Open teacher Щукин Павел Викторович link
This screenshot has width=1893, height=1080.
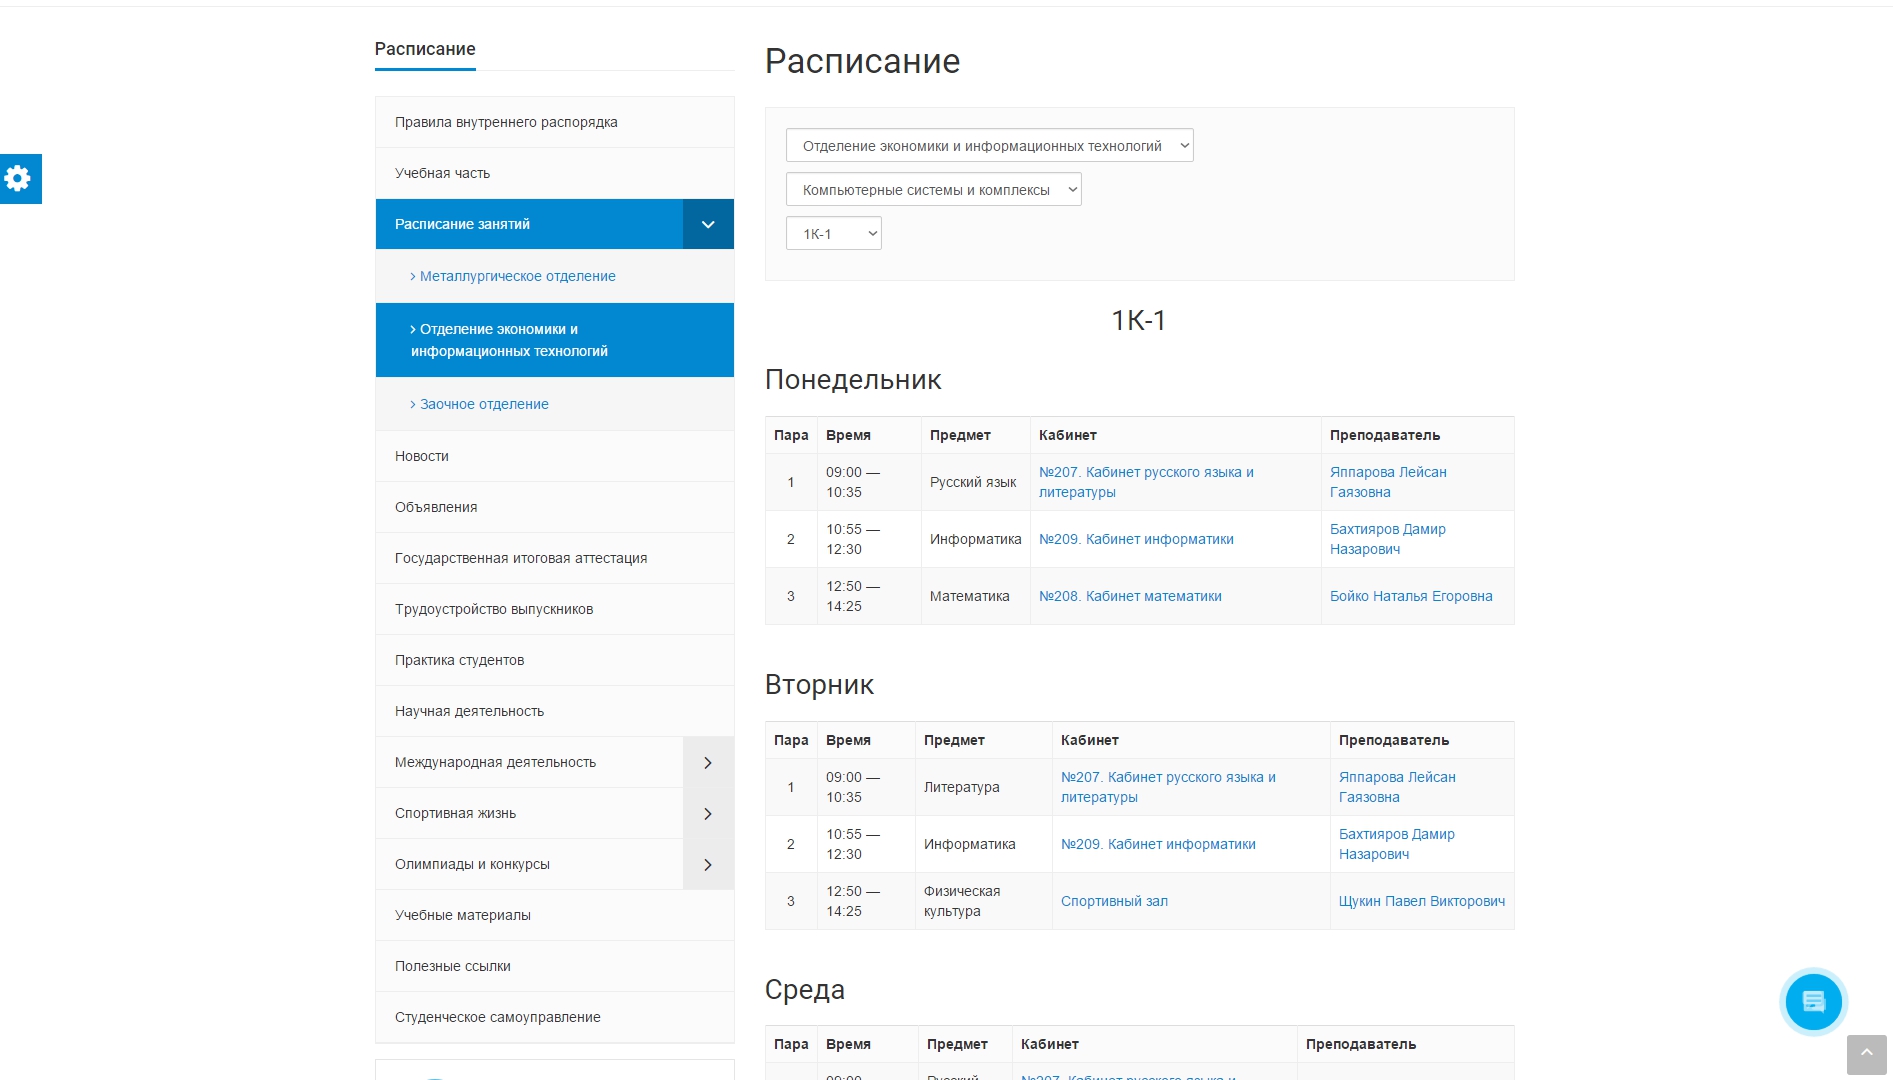[1421, 902]
